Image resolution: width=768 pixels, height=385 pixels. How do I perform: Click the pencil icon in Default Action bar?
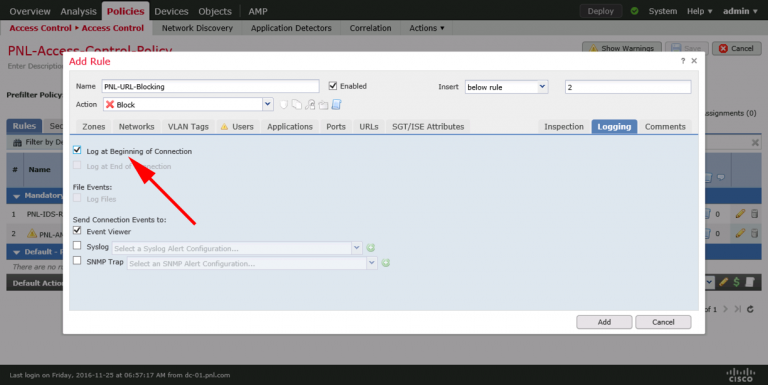723,282
